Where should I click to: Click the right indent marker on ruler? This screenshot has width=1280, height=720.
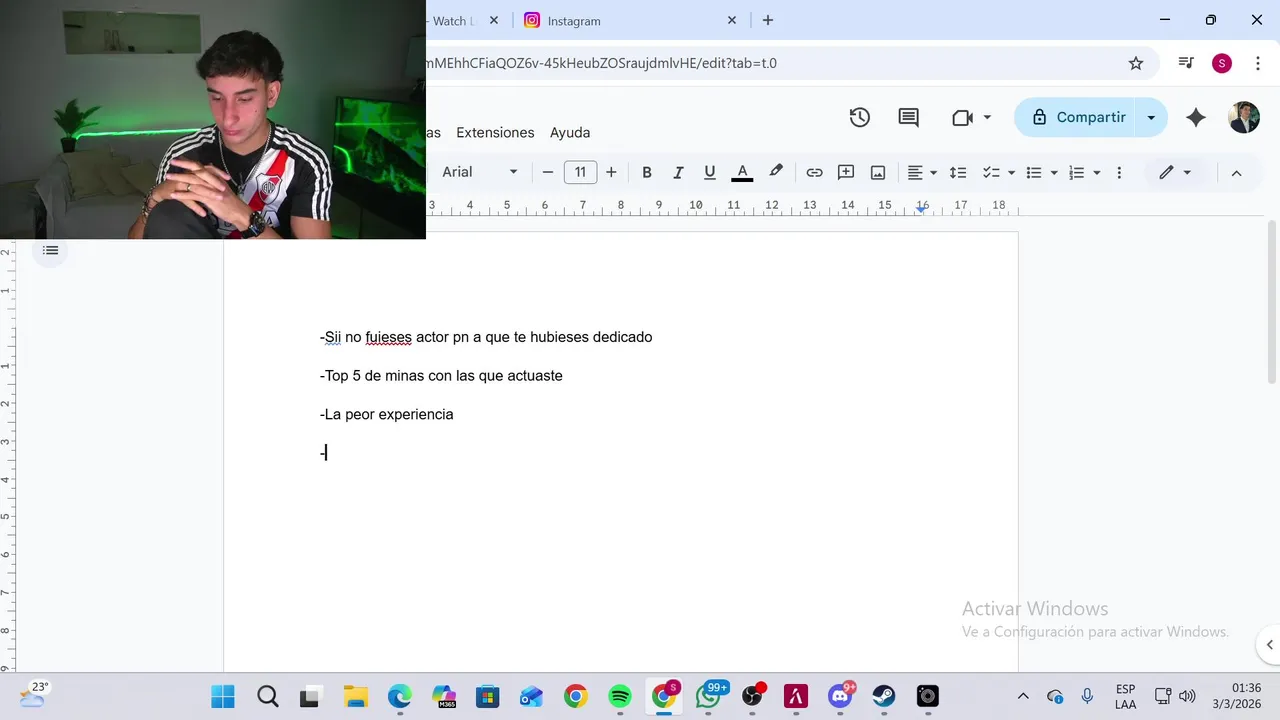tap(922, 208)
